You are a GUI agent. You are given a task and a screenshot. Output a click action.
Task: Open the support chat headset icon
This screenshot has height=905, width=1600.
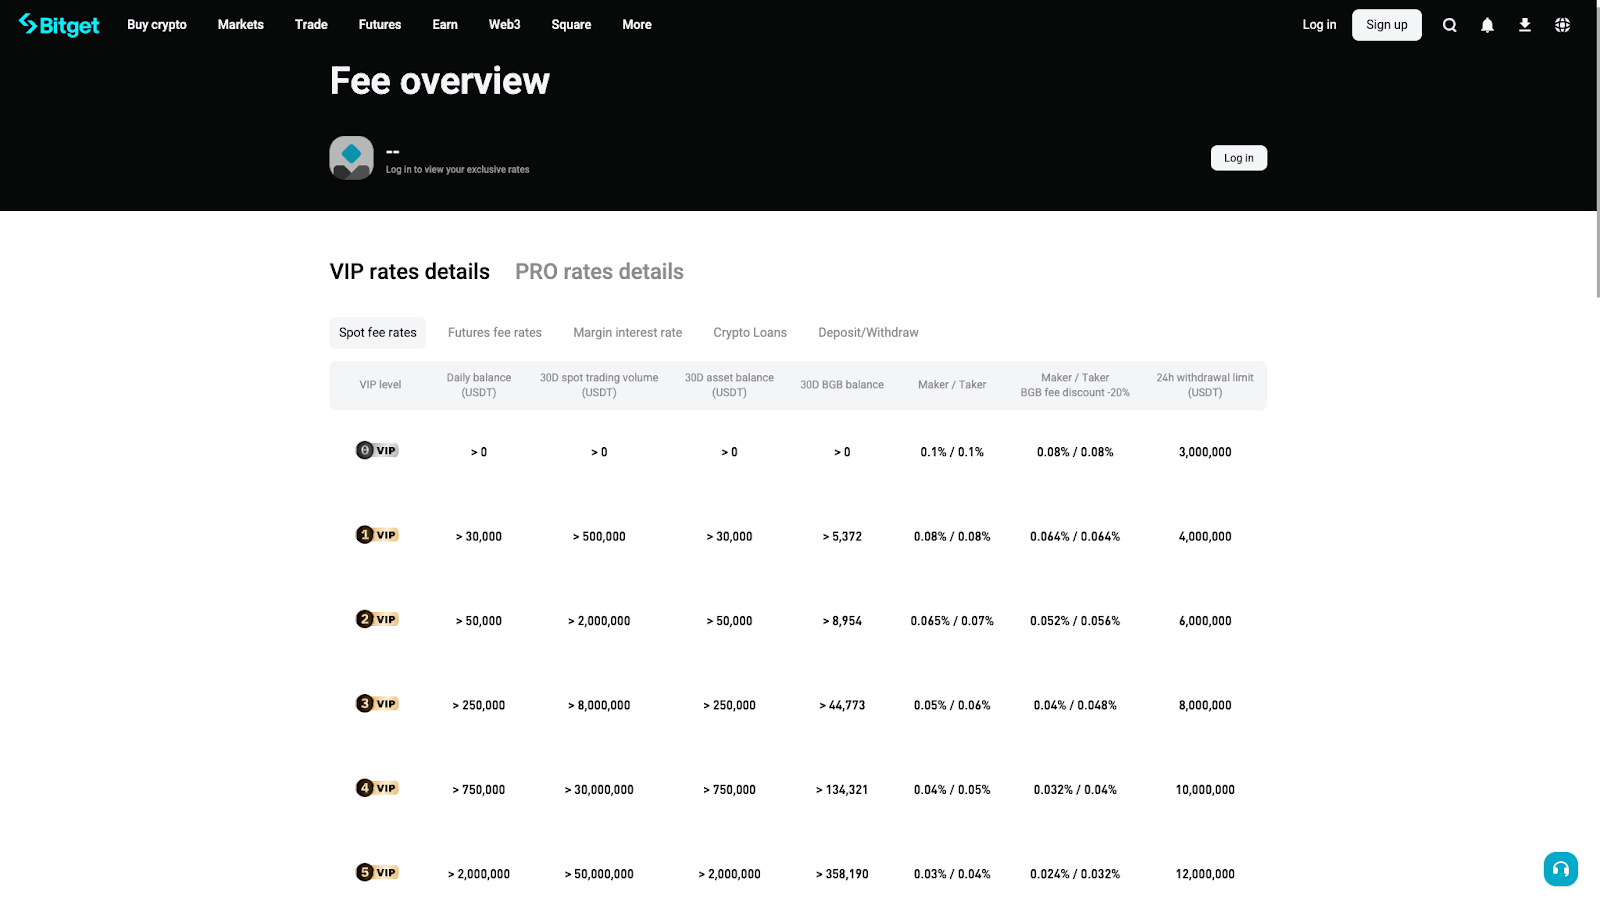(x=1560, y=869)
